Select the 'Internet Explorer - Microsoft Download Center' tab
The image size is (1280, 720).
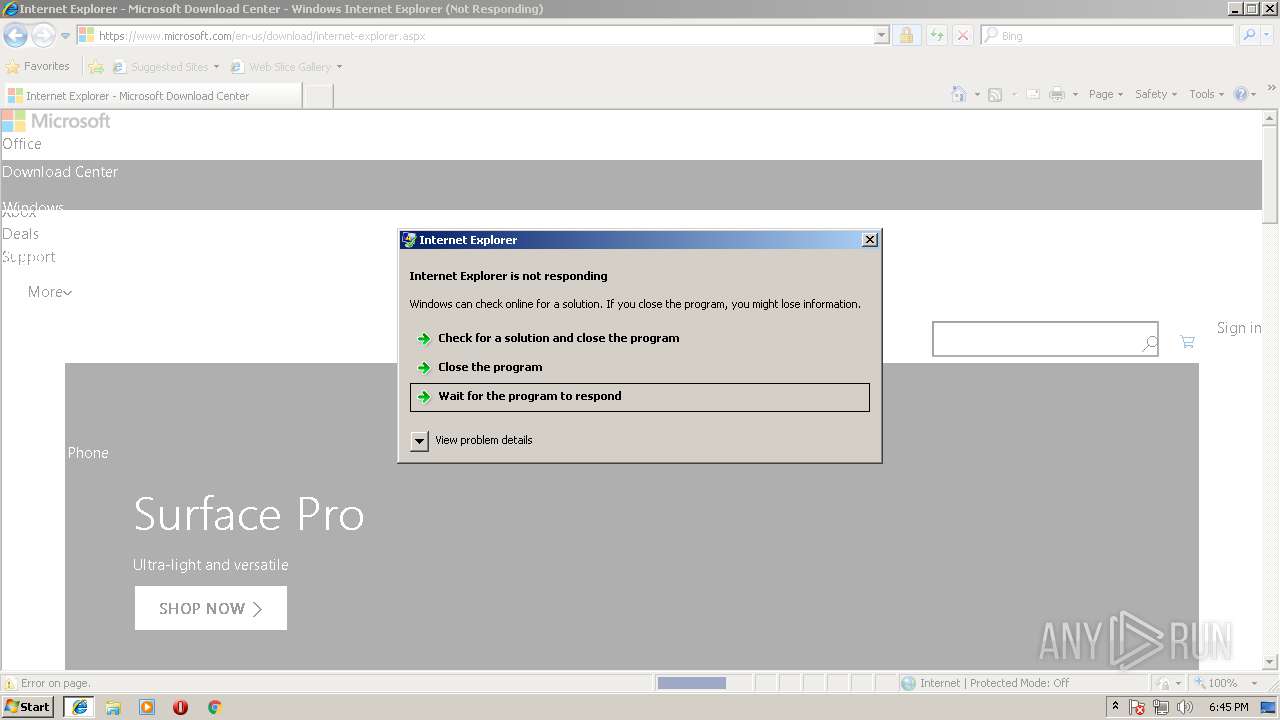(152, 96)
